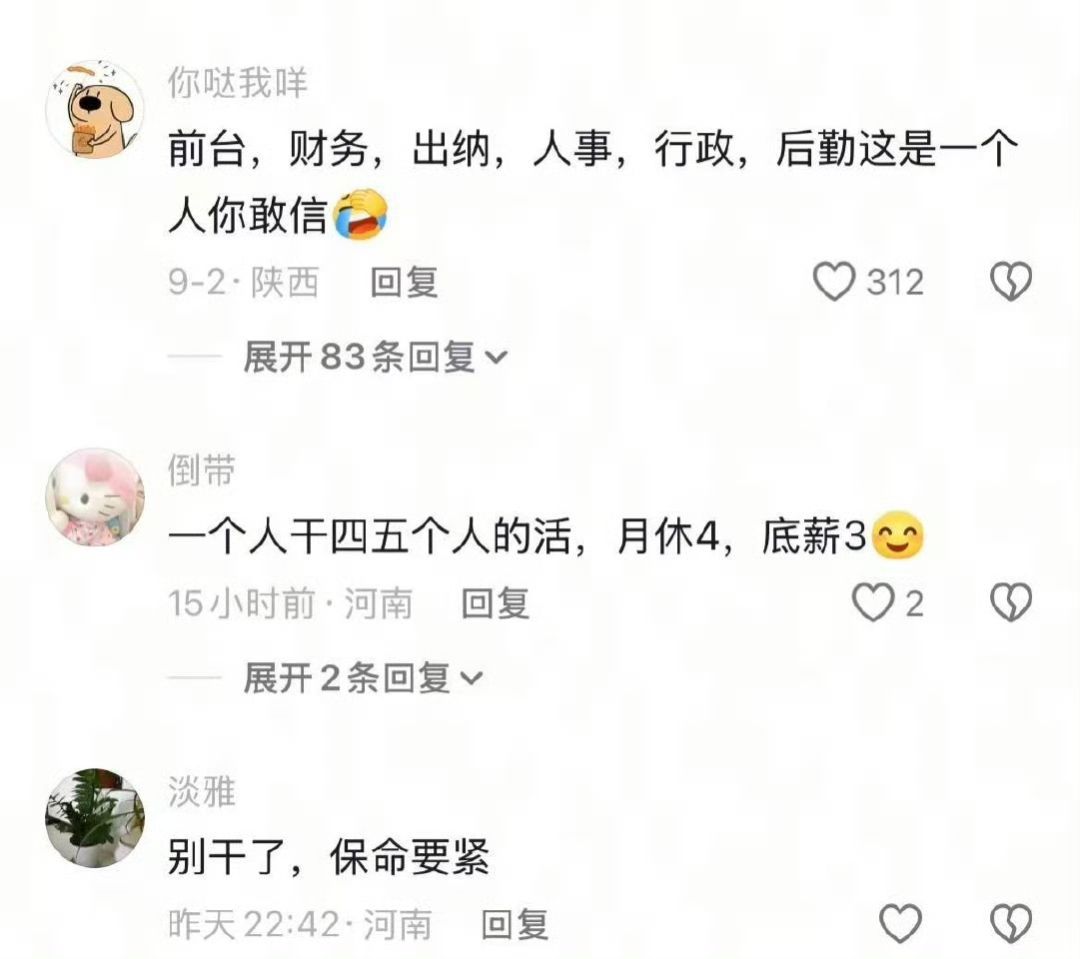Open username 淡雅 profile

(x=202, y=792)
